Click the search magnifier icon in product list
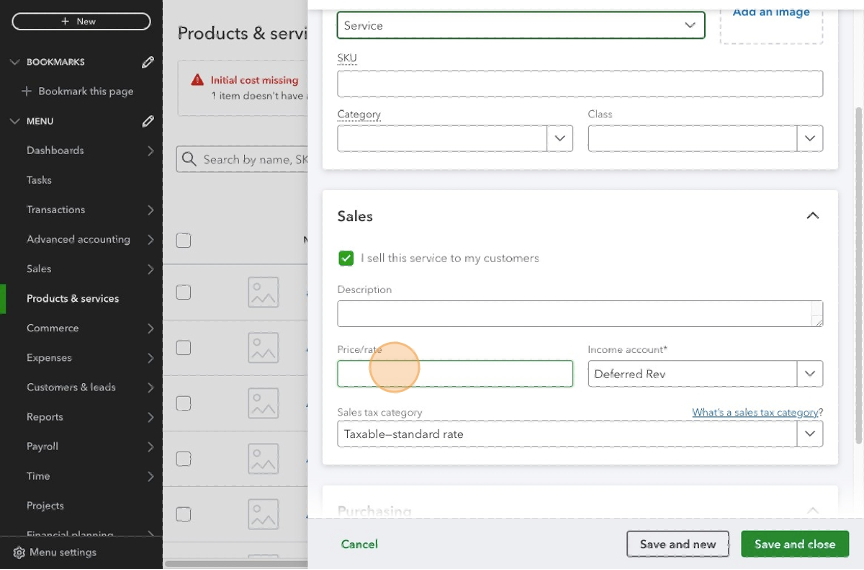 point(189,159)
